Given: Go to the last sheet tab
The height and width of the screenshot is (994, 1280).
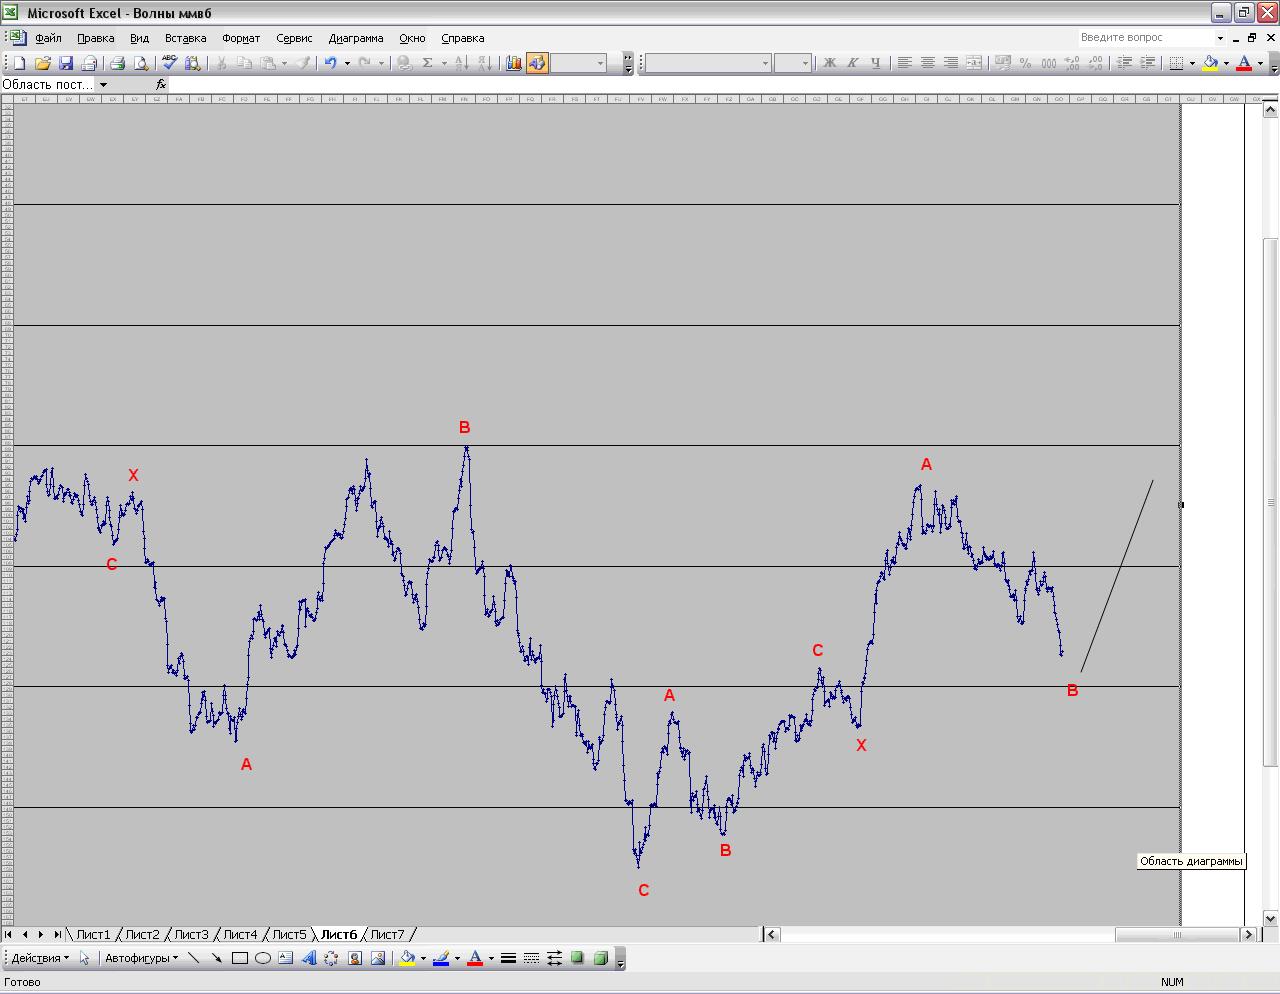Looking at the screenshot, I should coord(58,934).
